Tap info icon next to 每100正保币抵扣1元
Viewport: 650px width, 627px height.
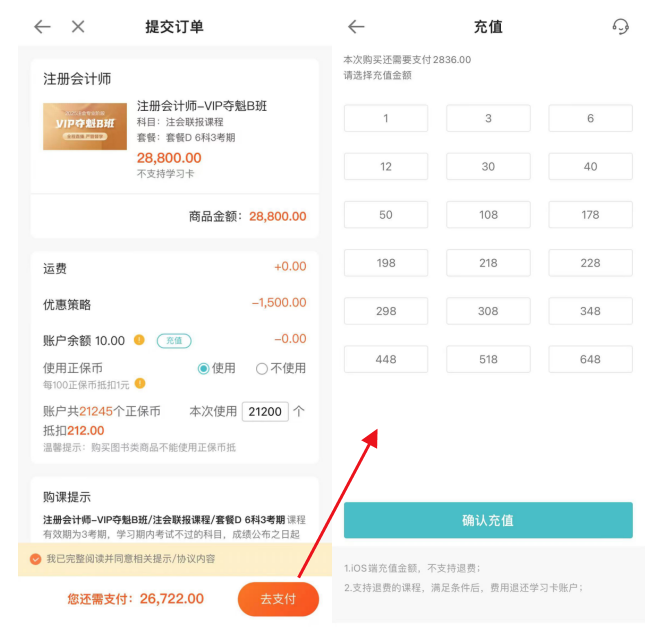point(140,384)
